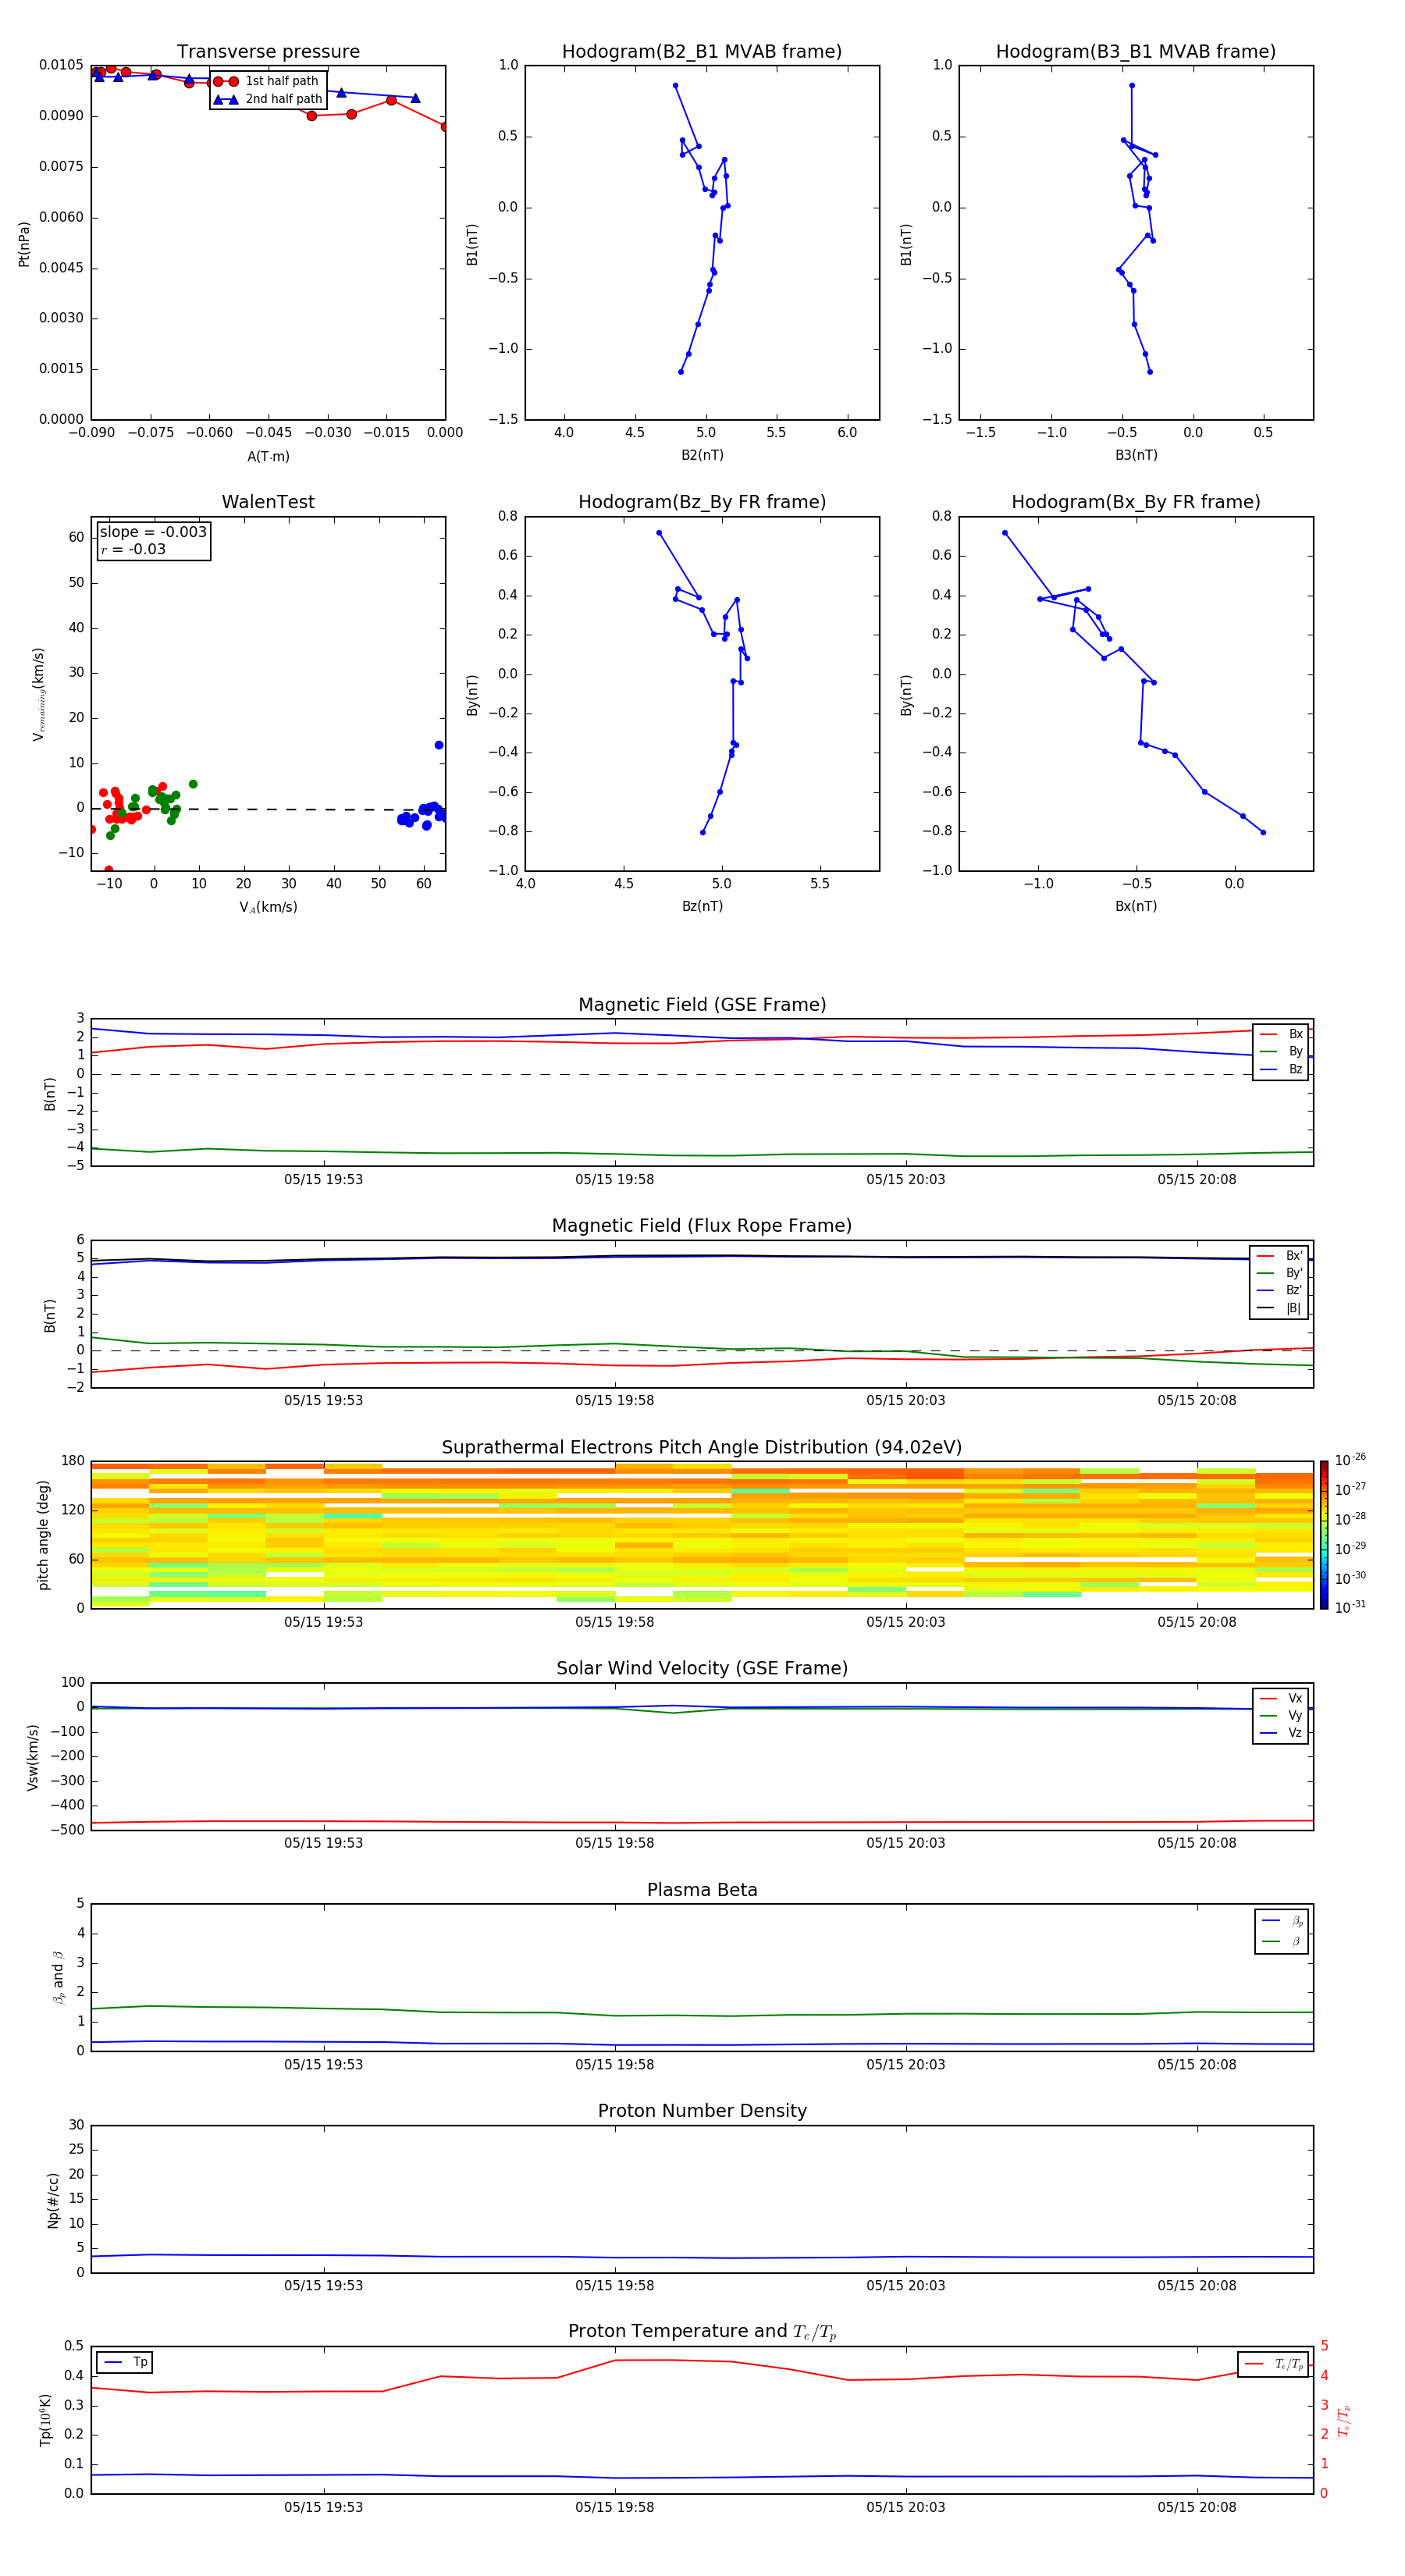The height and width of the screenshot is (2576, 1405).
Task: Click the Suprathermal Electrons Pitch Angle Distribution title
Action: (x=702, y=1448)
